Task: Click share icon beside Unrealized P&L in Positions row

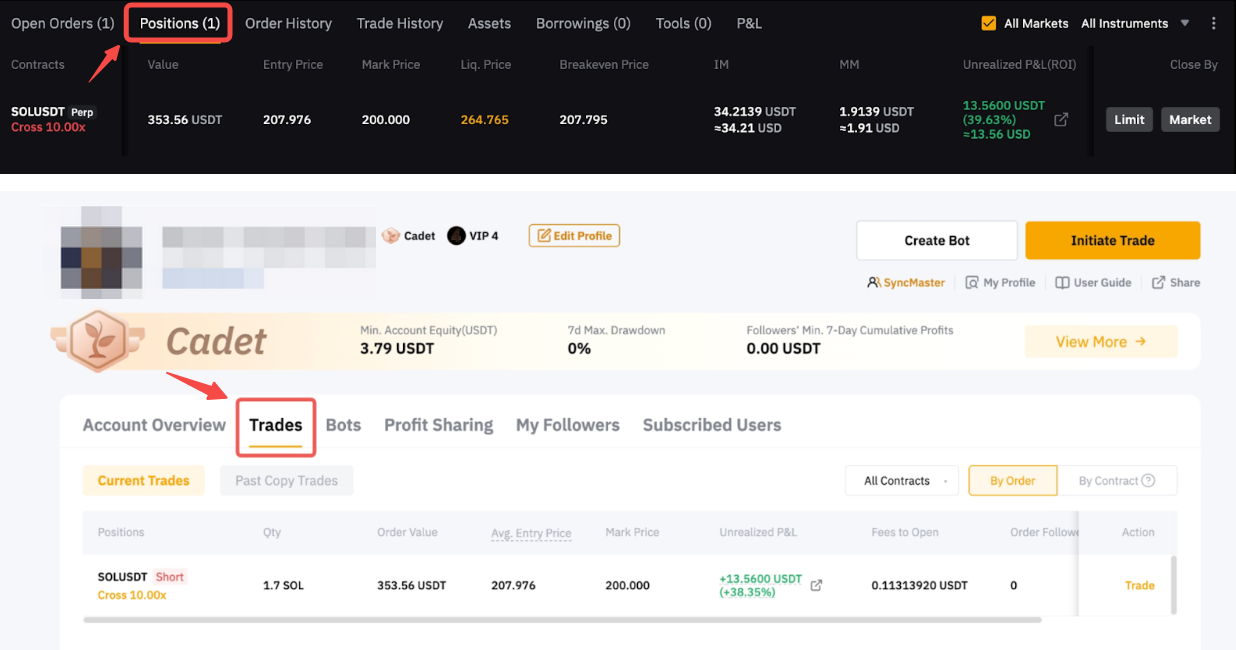Action: pyautogui.click(x=1061, y=120)
